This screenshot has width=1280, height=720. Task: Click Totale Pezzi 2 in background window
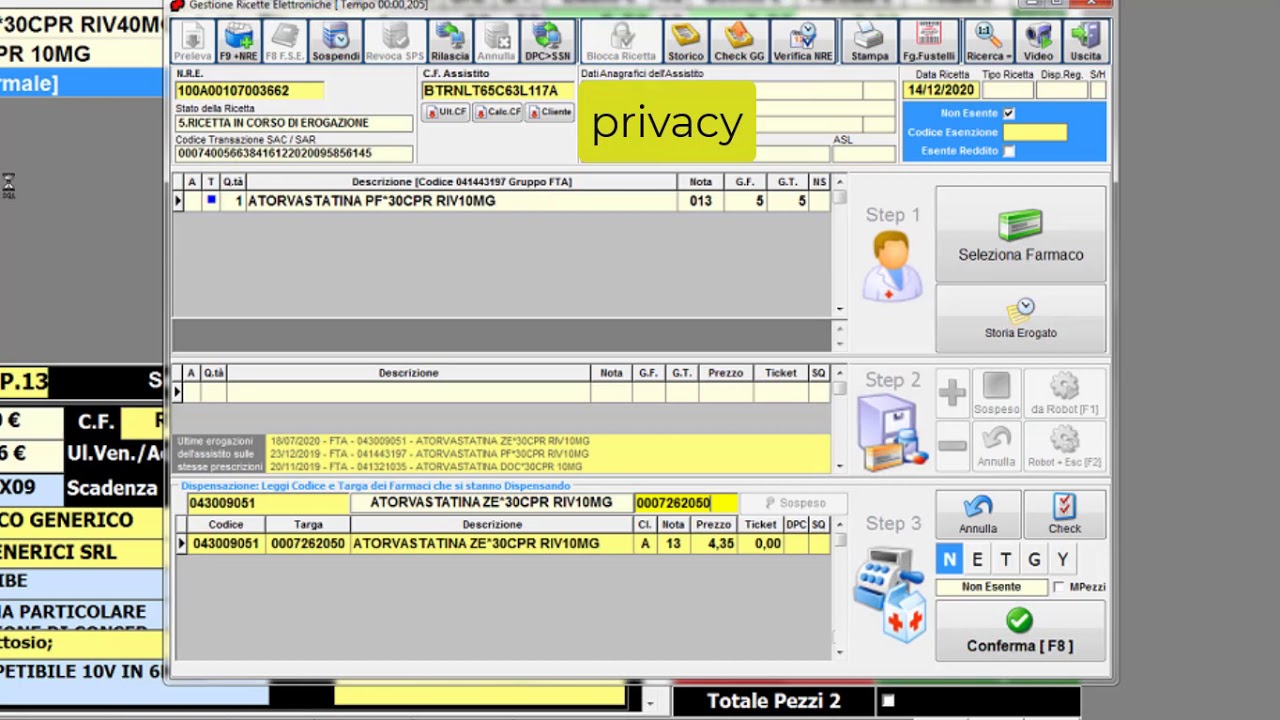click(774, 701)
